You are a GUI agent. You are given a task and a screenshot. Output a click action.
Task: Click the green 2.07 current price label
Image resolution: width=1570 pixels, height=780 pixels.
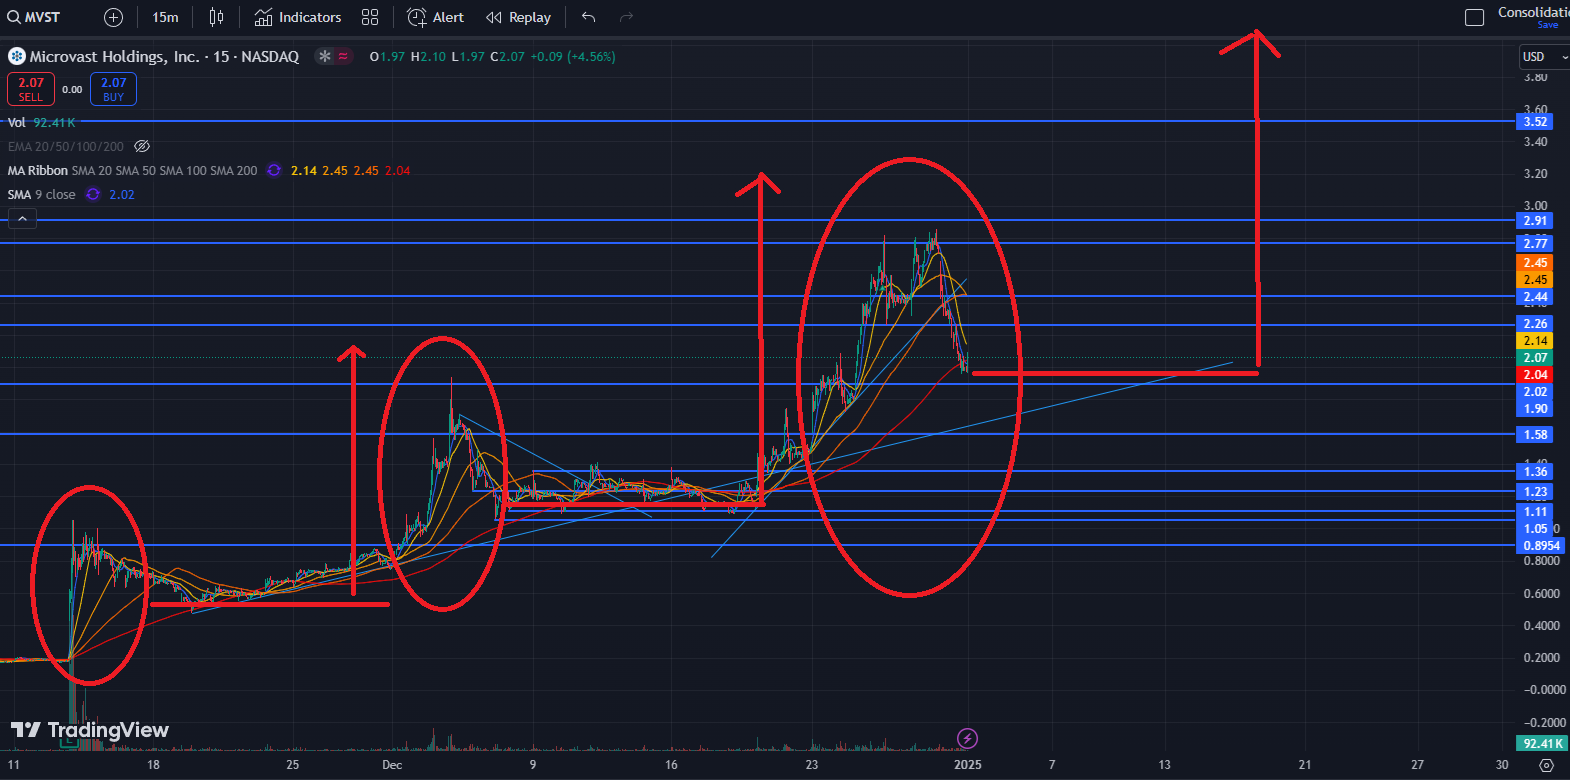point(1535,358)
